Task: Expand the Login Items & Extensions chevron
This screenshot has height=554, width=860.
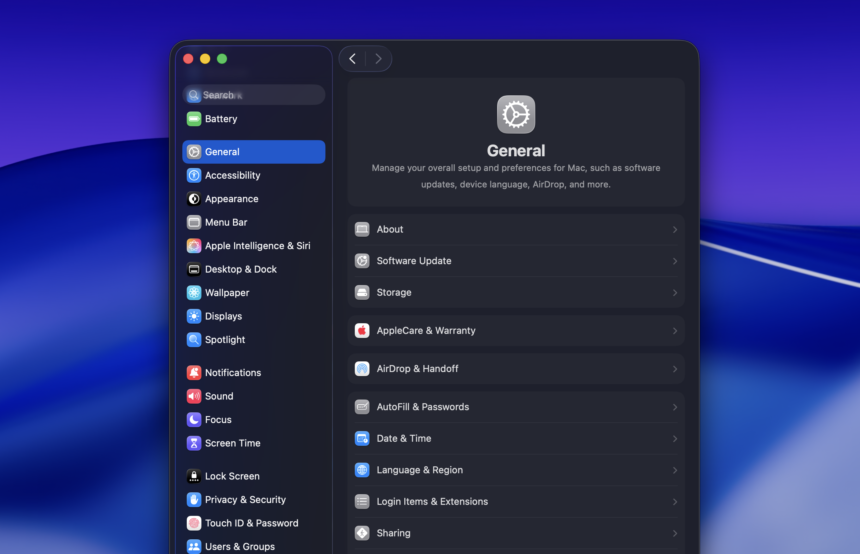Action: [x=675, y=502]
